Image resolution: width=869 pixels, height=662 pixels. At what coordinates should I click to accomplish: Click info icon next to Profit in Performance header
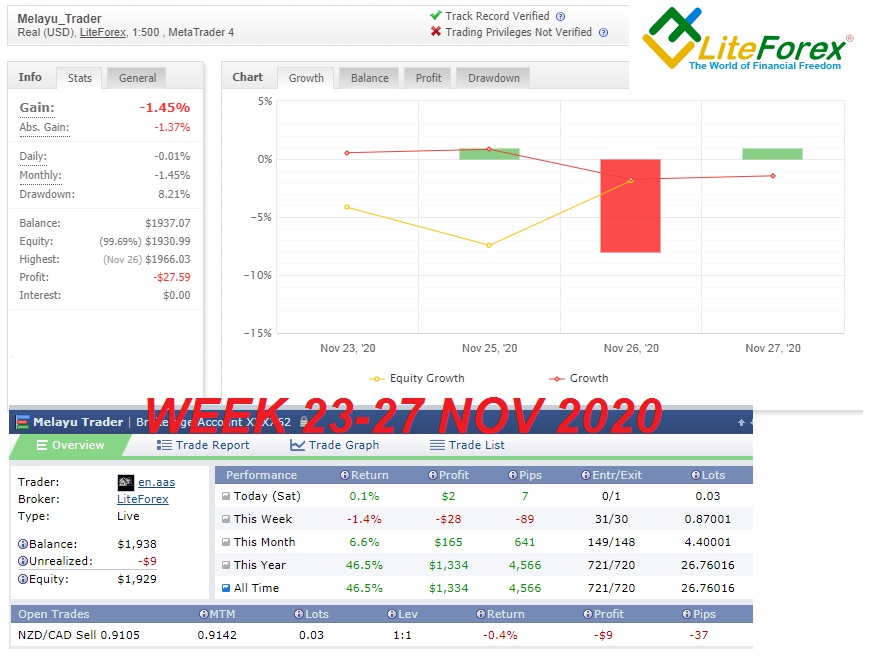tap(433, 475)
